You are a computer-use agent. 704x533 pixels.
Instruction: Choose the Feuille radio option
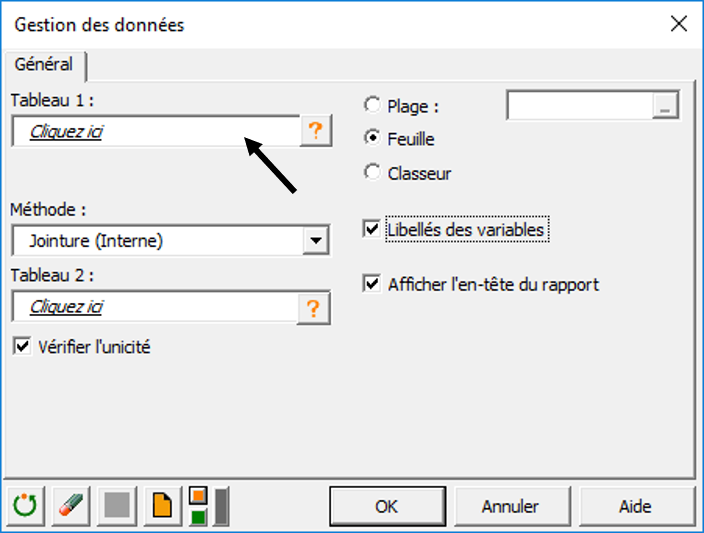[373, 139]
